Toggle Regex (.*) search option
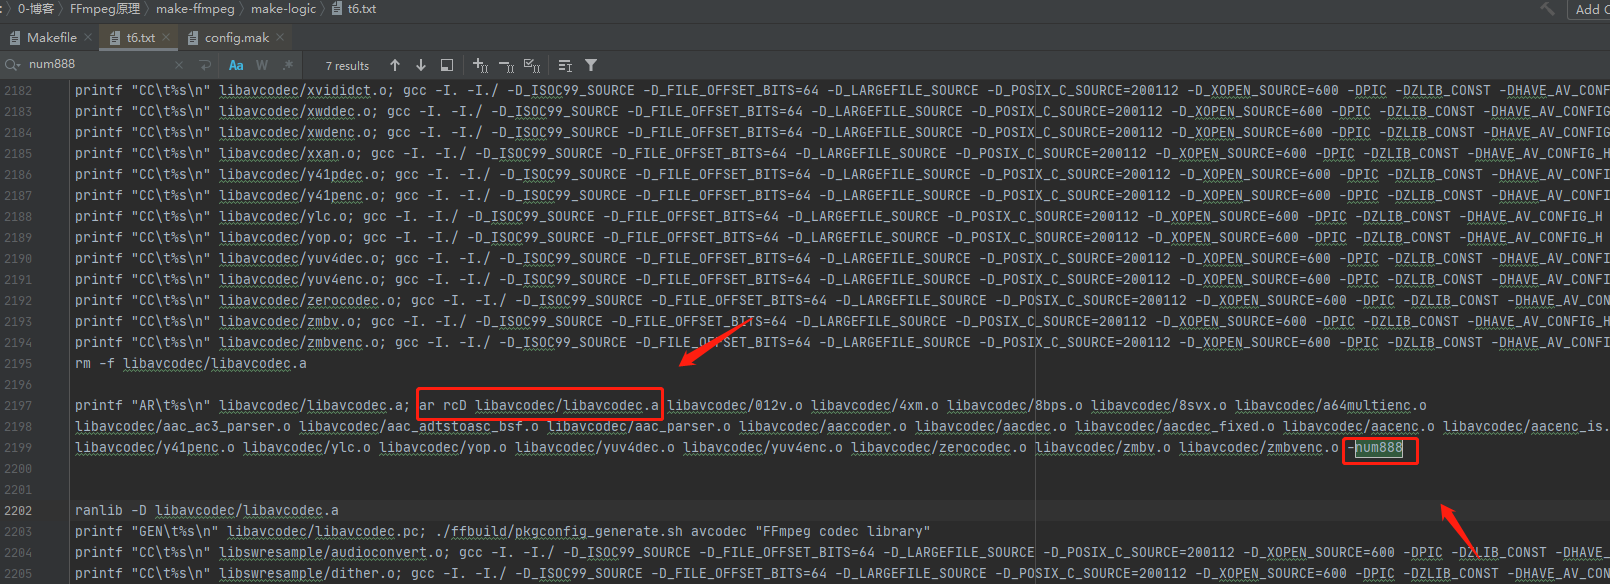1610x584 pixels. coord(288,65)
